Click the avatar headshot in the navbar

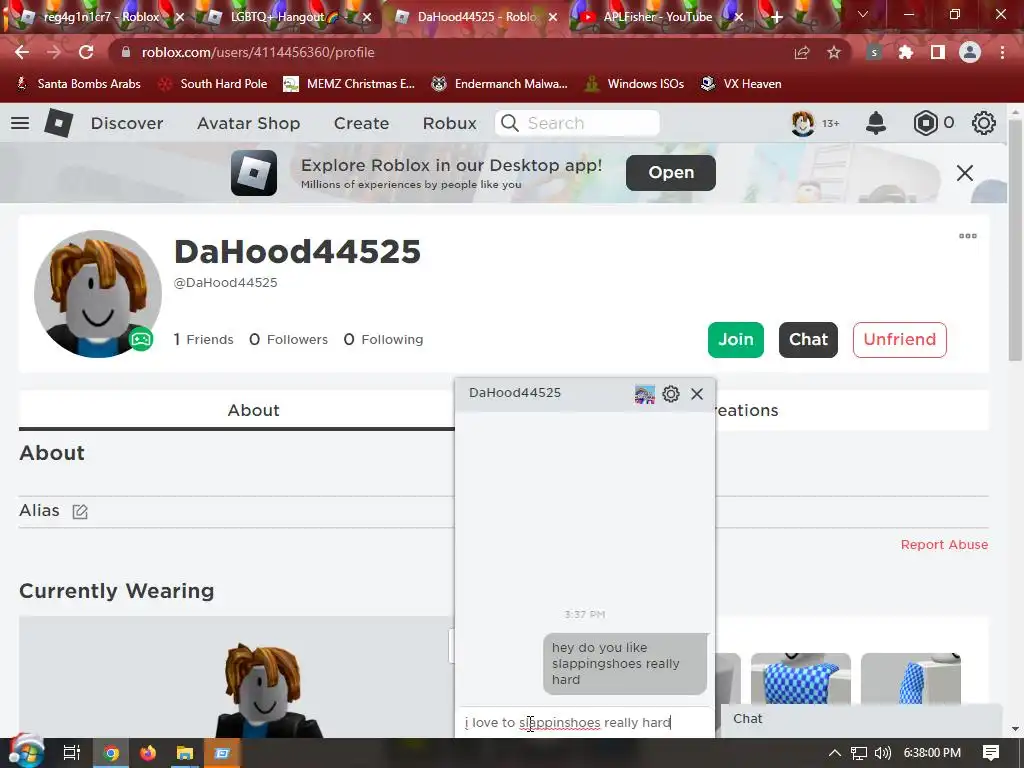click(803, 123)
